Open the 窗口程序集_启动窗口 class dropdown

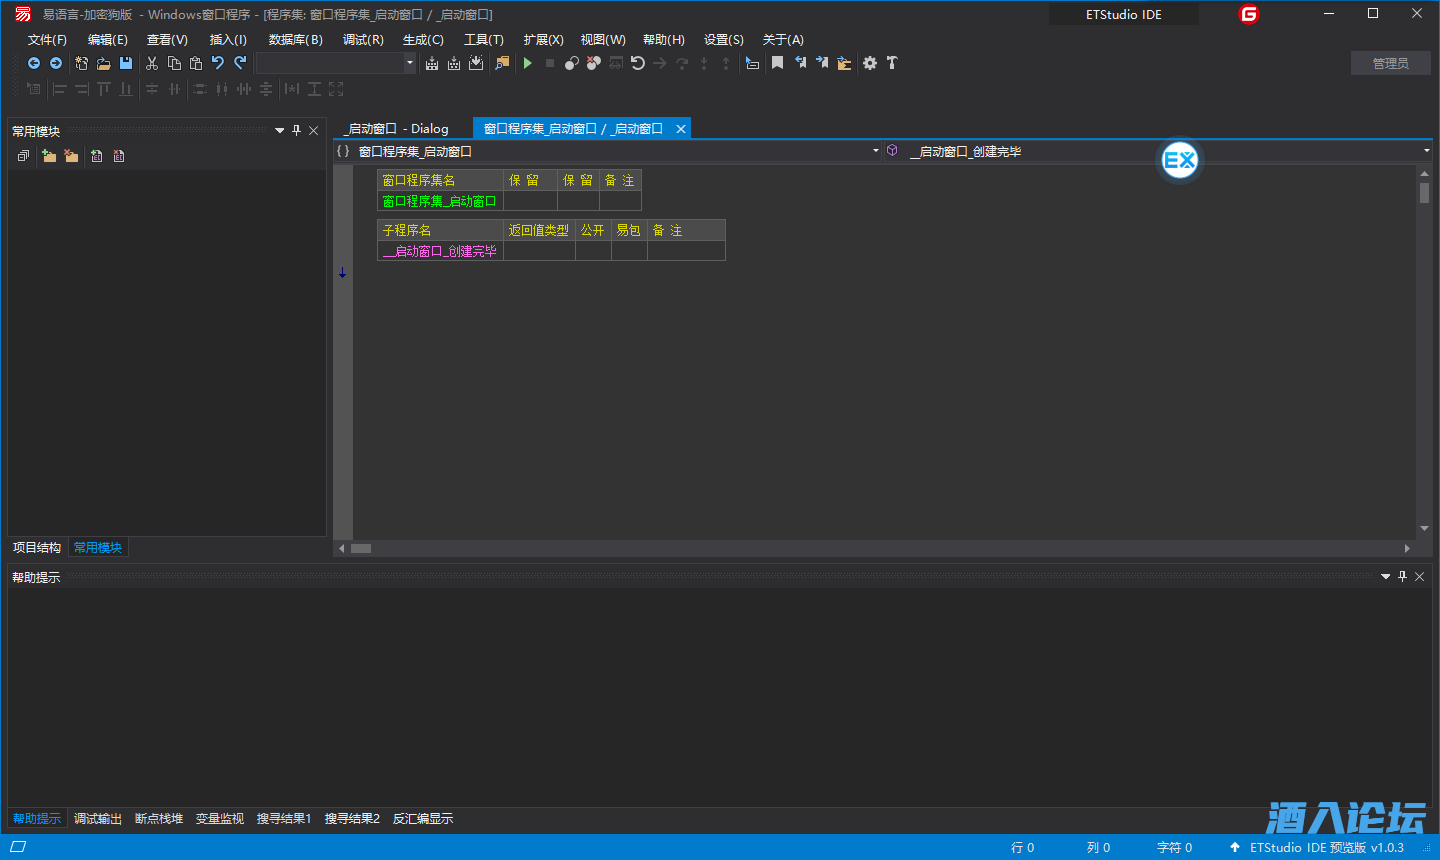tap(875, 151)
